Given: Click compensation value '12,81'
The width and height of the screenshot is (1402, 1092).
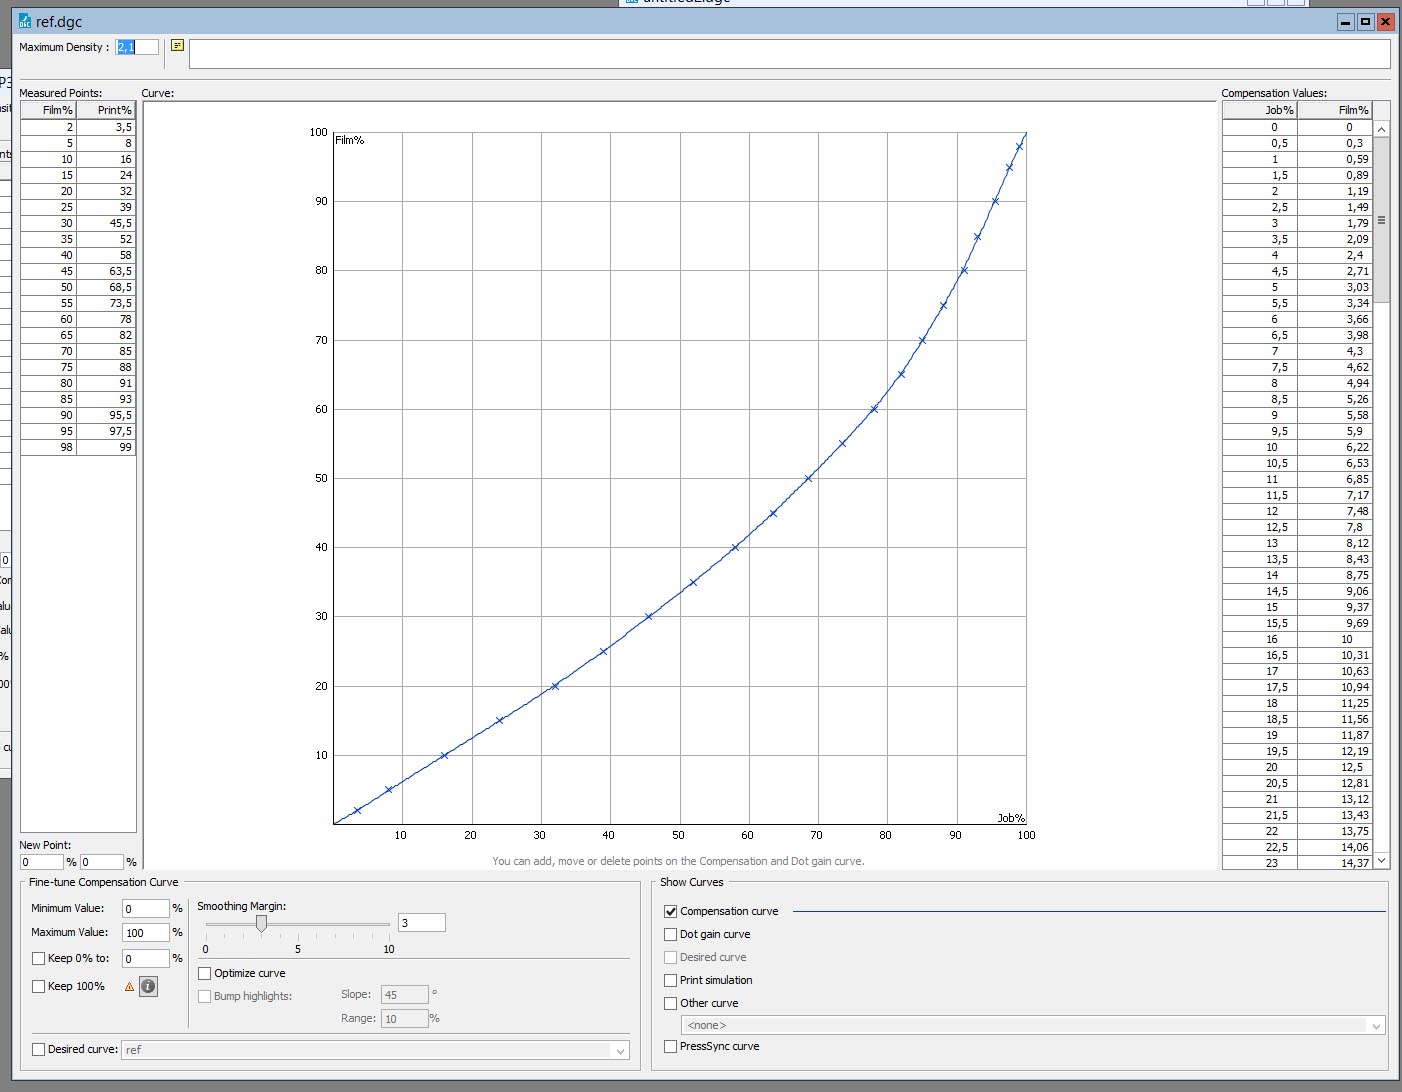Looking at the screenshot, I should click(1335, 783).
